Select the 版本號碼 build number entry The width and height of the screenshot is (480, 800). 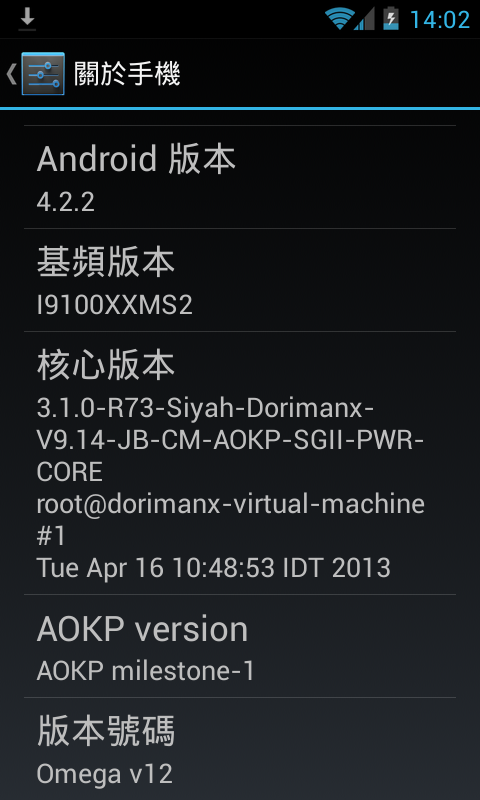(x=240, y=748)
